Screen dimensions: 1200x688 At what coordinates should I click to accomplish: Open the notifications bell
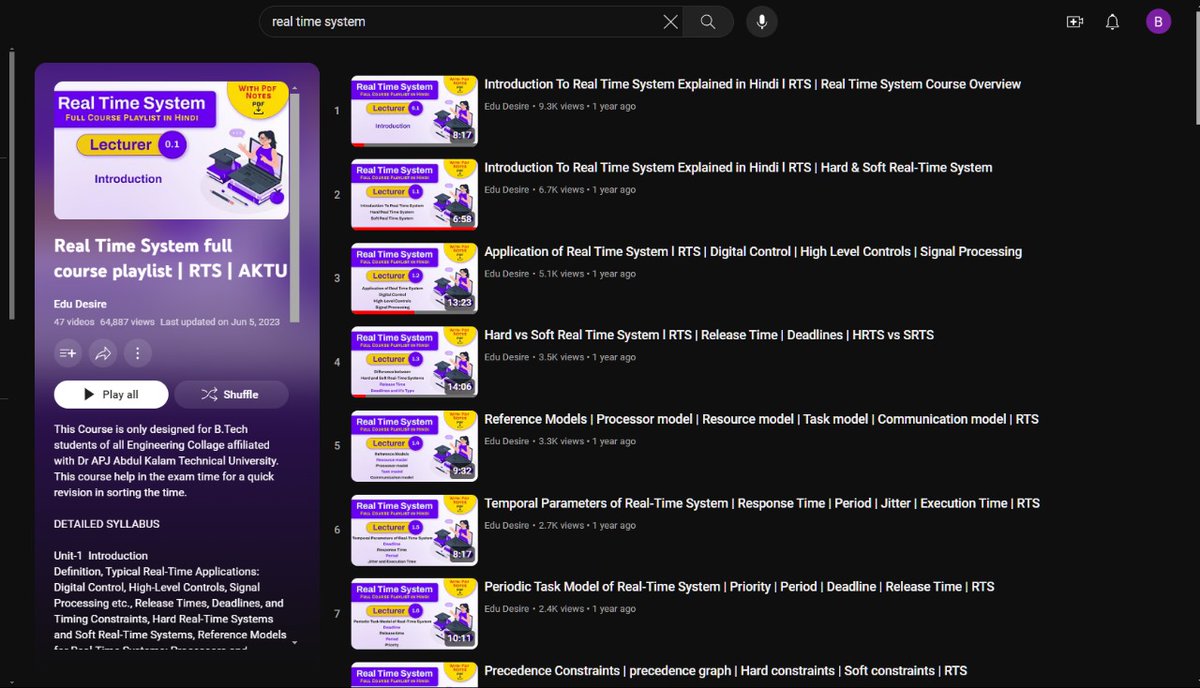point(1112,22)
